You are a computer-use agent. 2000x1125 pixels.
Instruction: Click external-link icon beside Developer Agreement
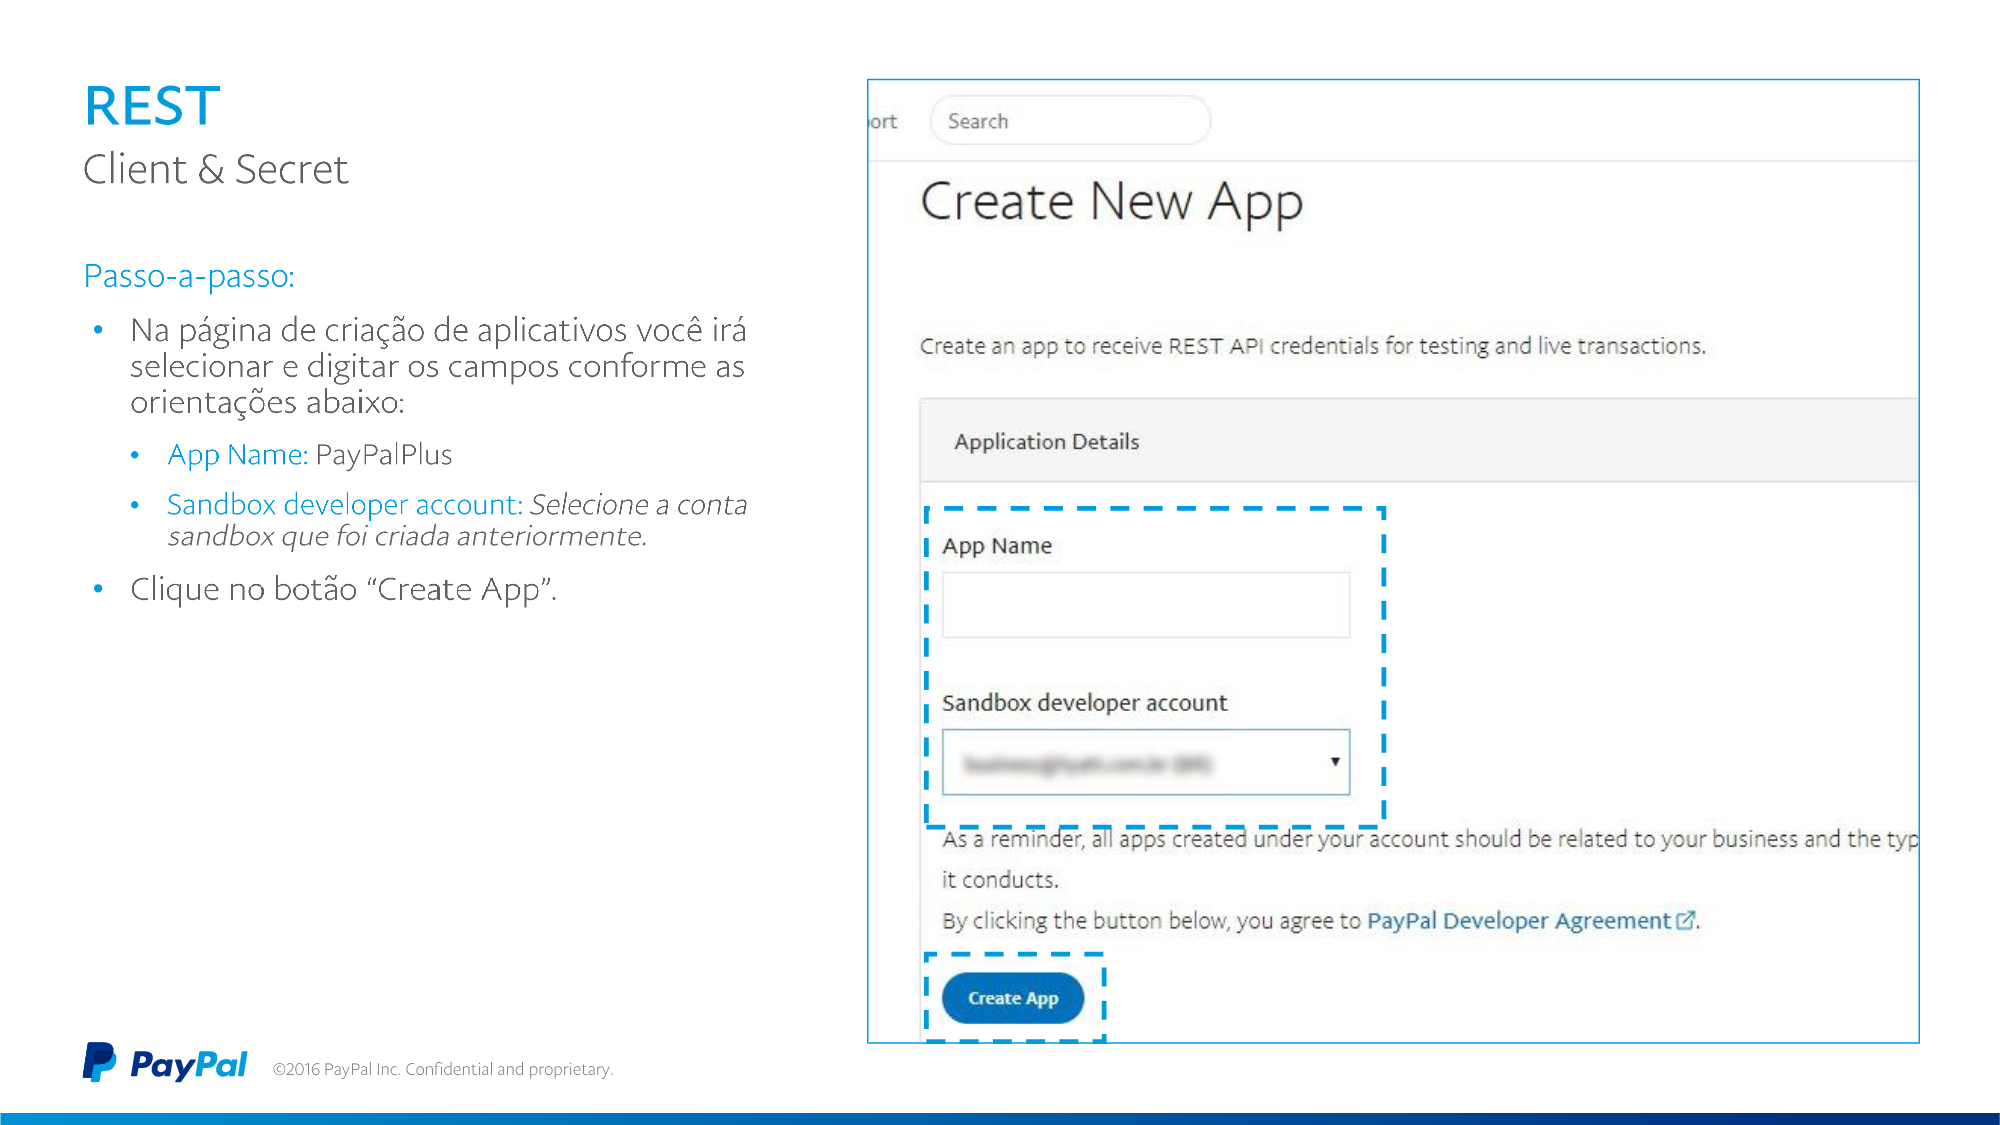tap(1685, 920)
